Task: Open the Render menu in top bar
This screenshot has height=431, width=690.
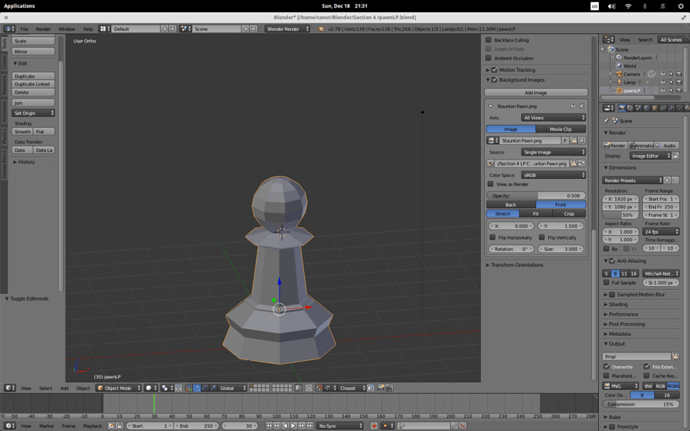Action: pos(43,29)
